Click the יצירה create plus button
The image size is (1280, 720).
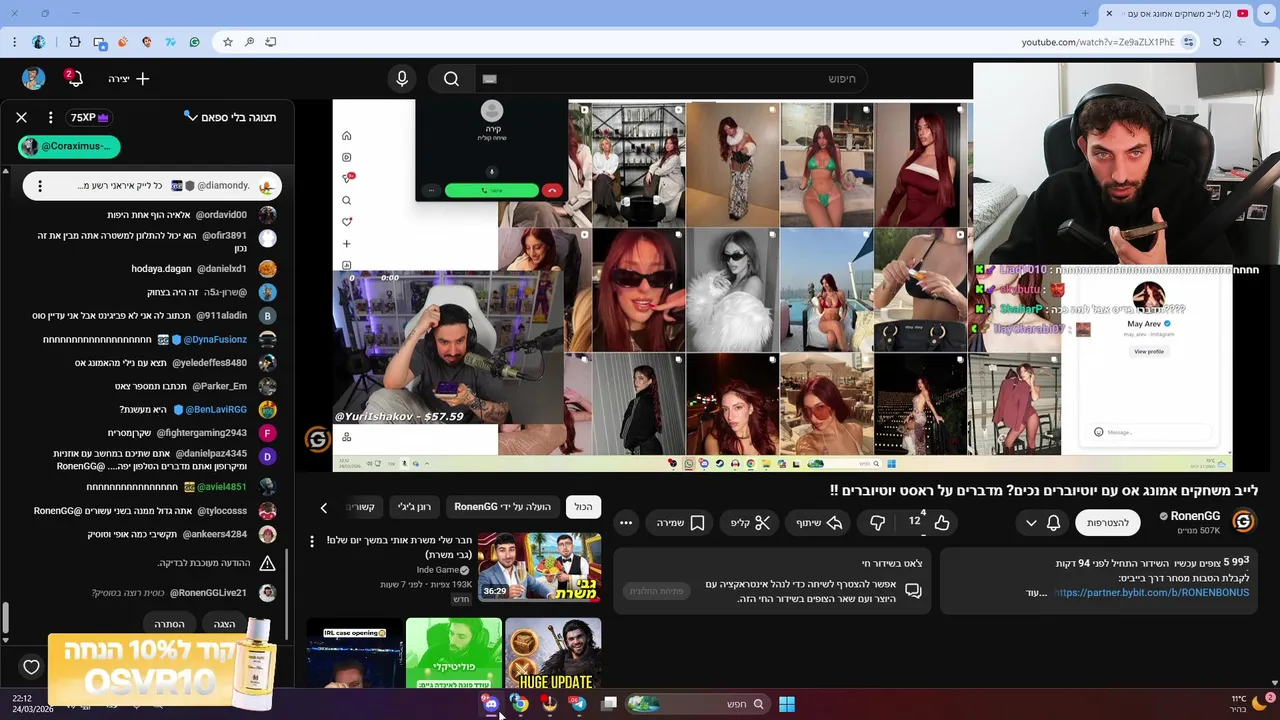click(130, 78)
